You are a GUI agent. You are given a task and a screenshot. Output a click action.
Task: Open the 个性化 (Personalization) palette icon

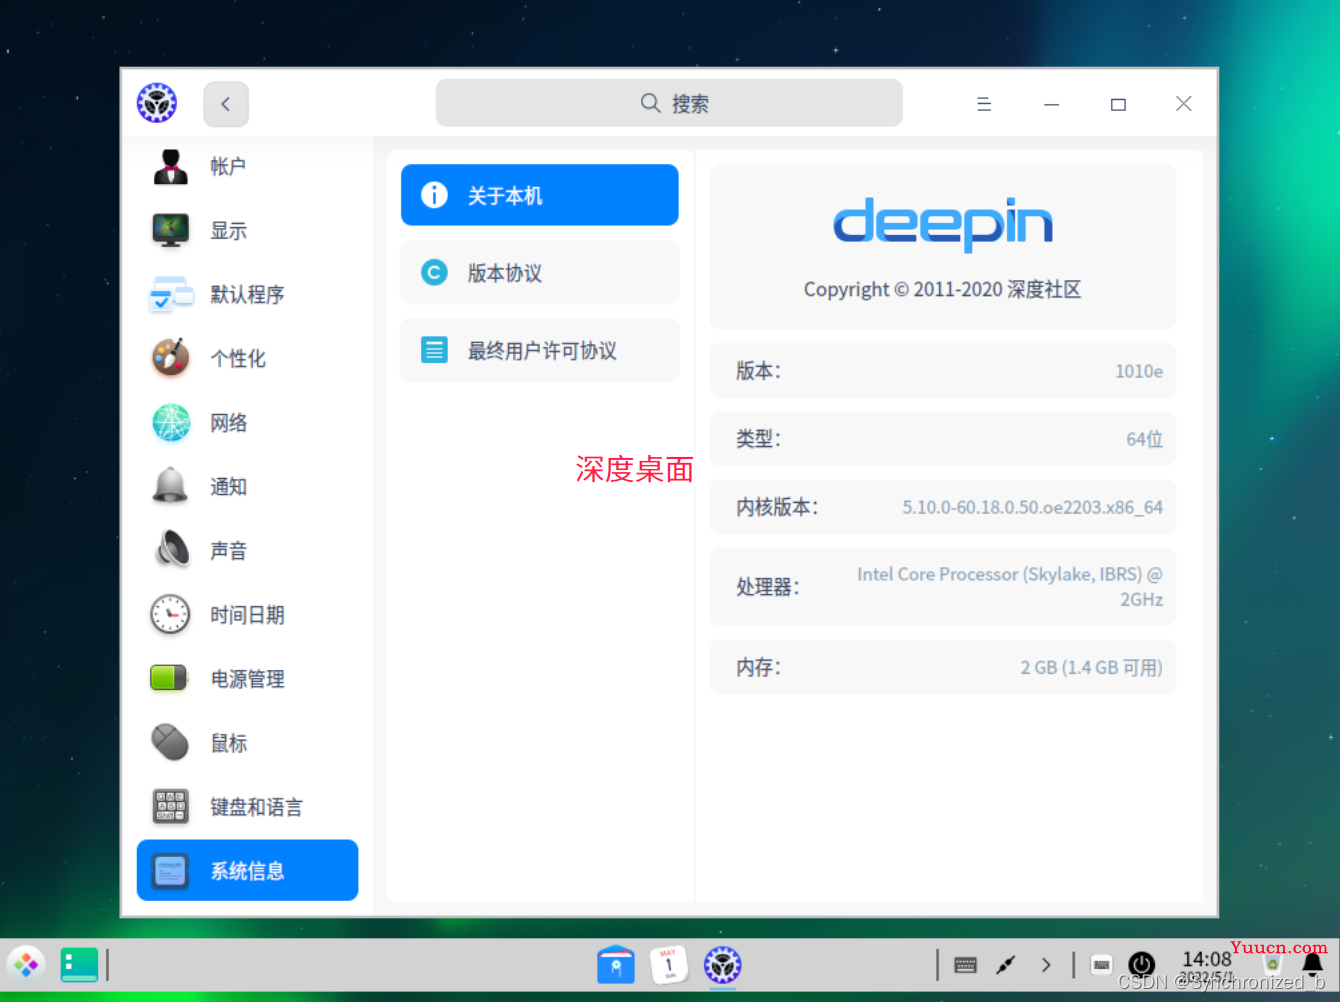[171, 358]
